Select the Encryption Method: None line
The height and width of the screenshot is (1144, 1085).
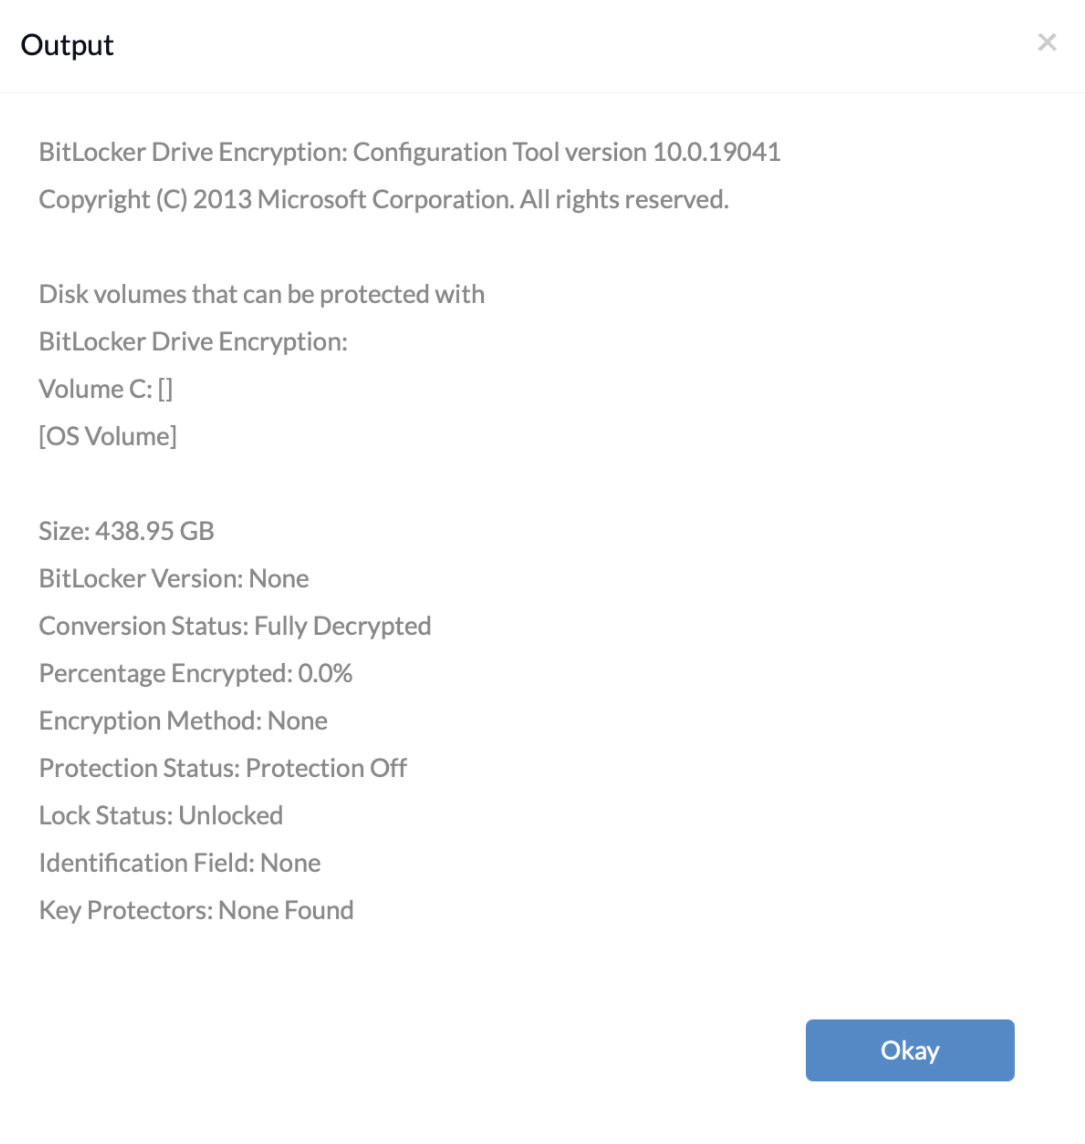click(x=182, y=720)
